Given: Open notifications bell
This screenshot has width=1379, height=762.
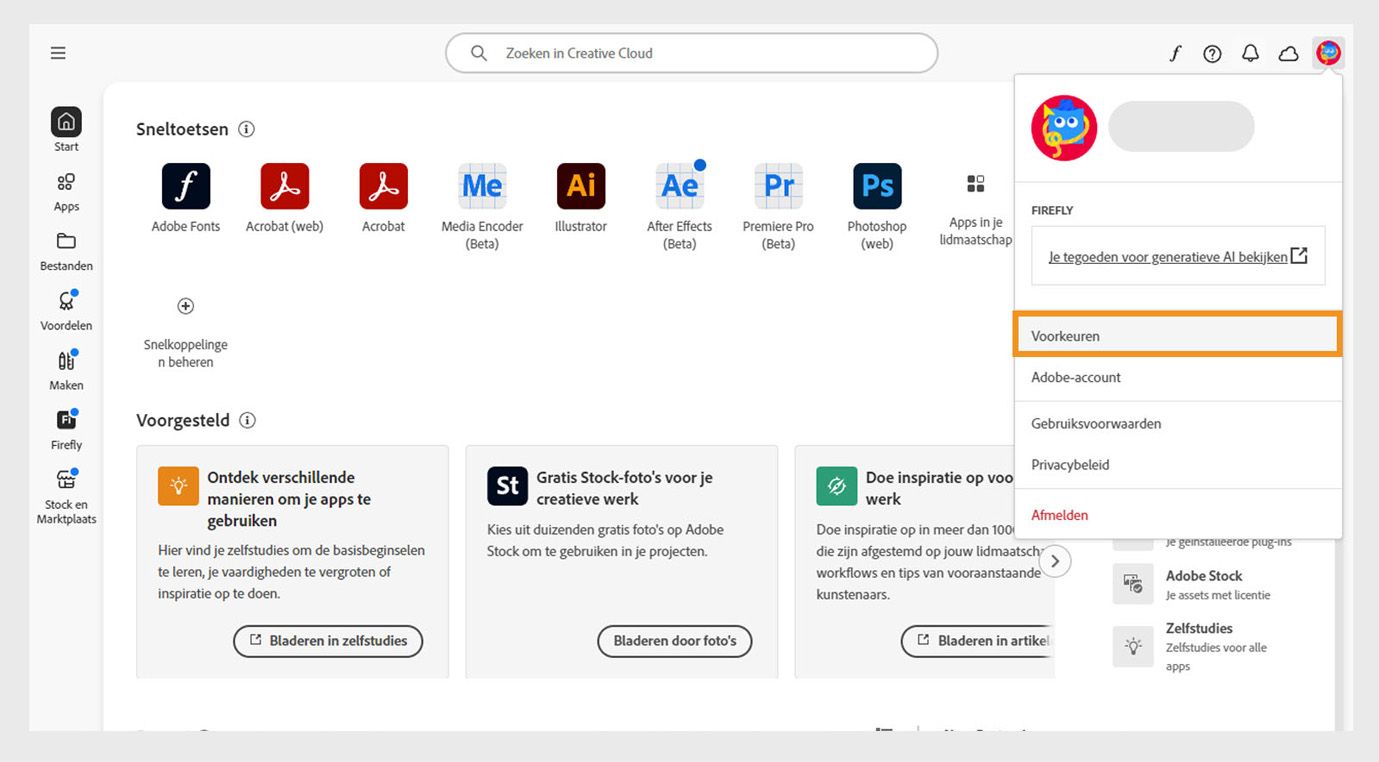Looking at the screenshot, I should pyautogui.click(x=1250, y=54).
